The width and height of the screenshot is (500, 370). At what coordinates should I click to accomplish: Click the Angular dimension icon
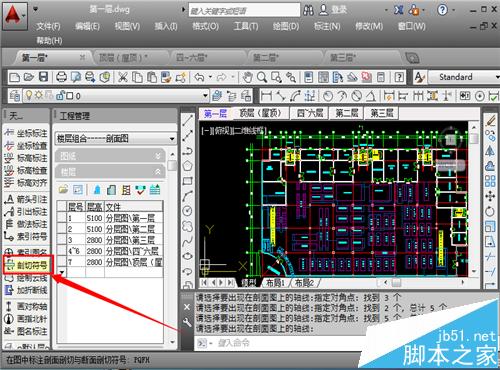371,96
